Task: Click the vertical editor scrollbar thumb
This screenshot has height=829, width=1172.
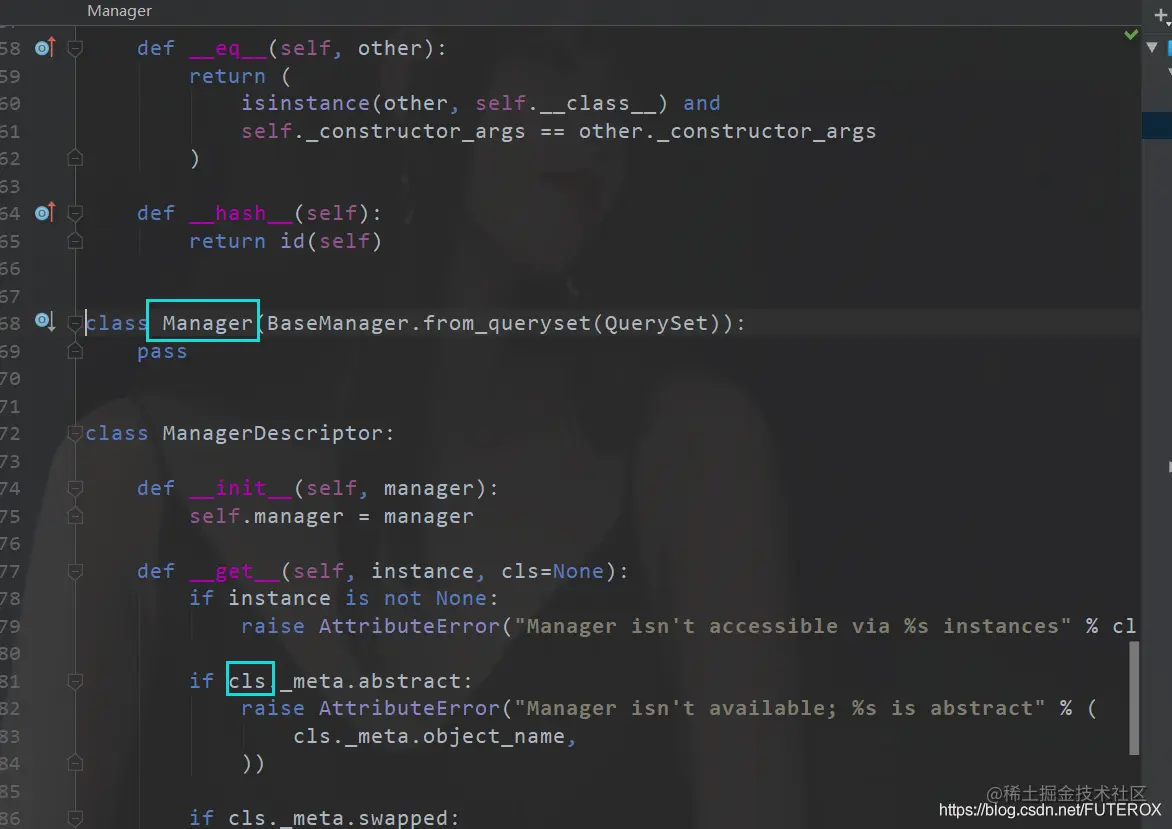Action: point(1134,698)
